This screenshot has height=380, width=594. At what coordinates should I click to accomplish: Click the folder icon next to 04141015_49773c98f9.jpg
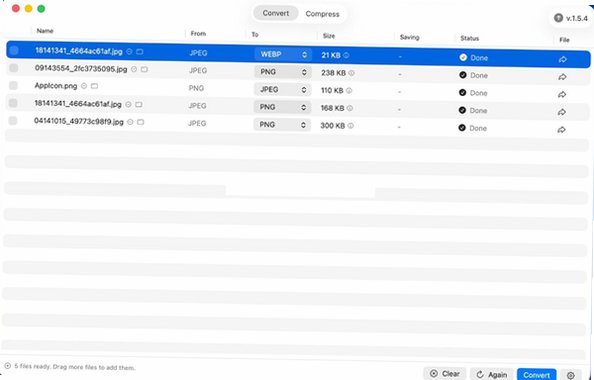[x=140, y=122]
